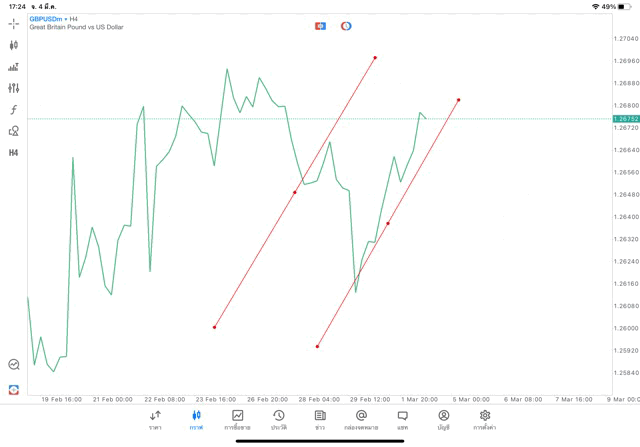The width and height of the screenshot is (640, 447).
Task: Switch to the การซื้อขาย trade tab
Action: [237, 419]
